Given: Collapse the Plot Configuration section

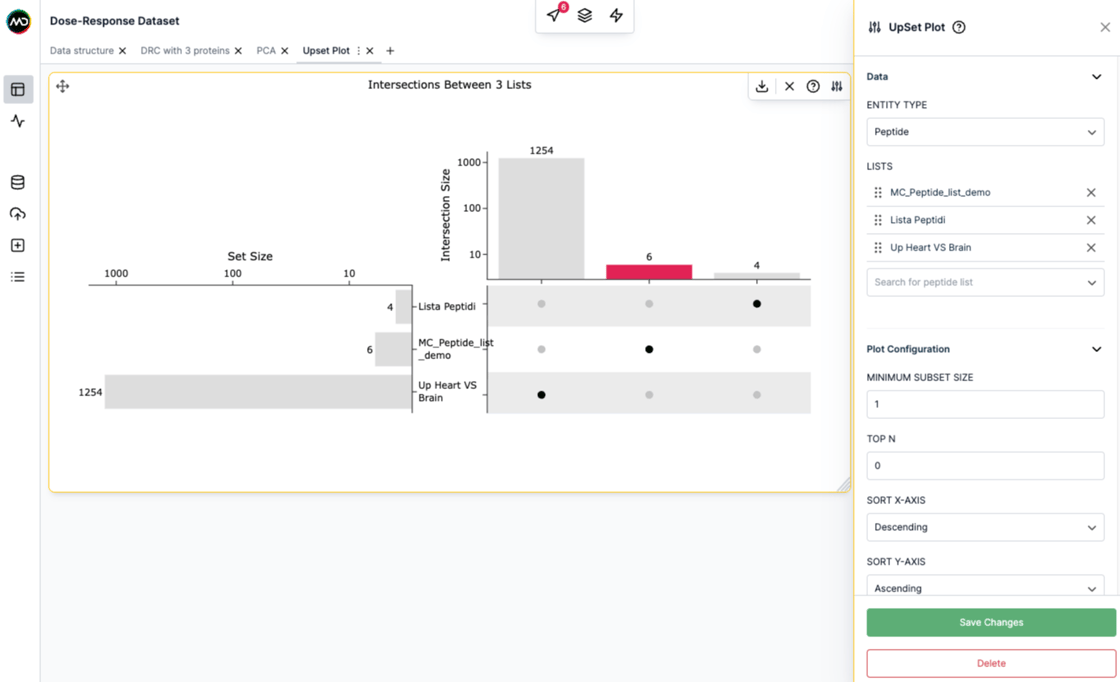Looking at the screenshot, I should click(1096, 349).
